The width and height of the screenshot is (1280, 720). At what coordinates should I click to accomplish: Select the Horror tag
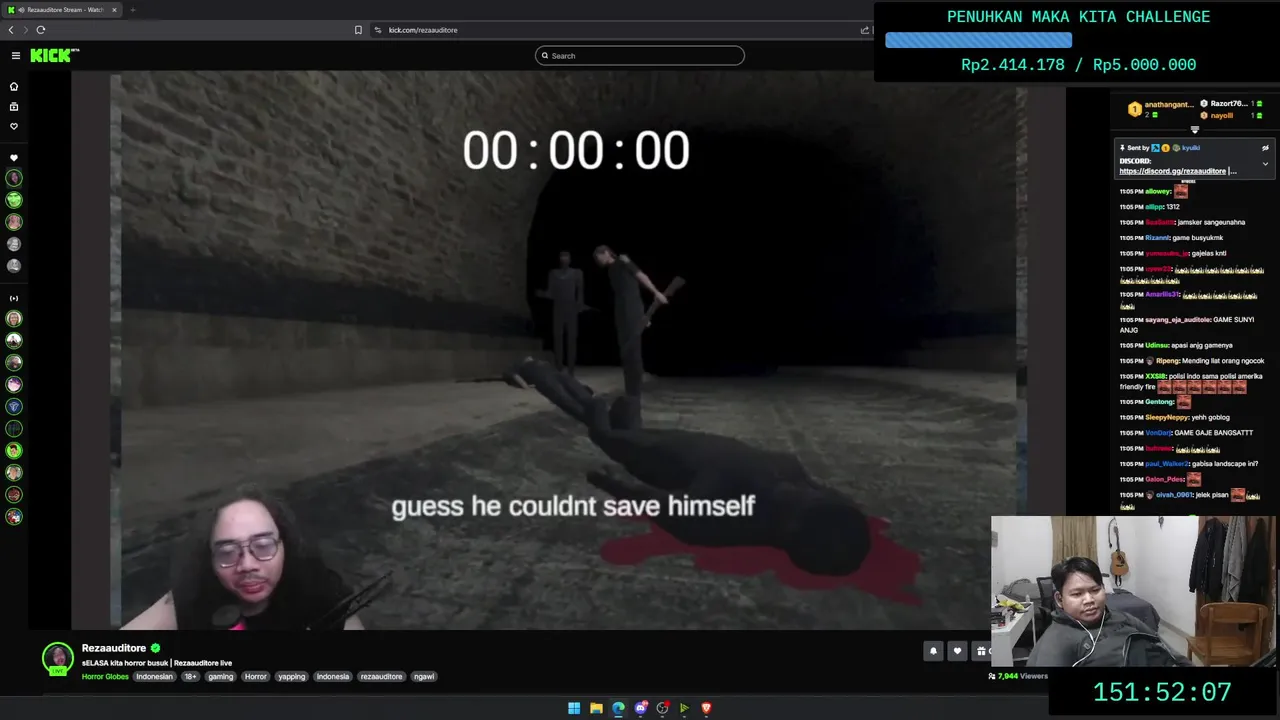[256, 677]
